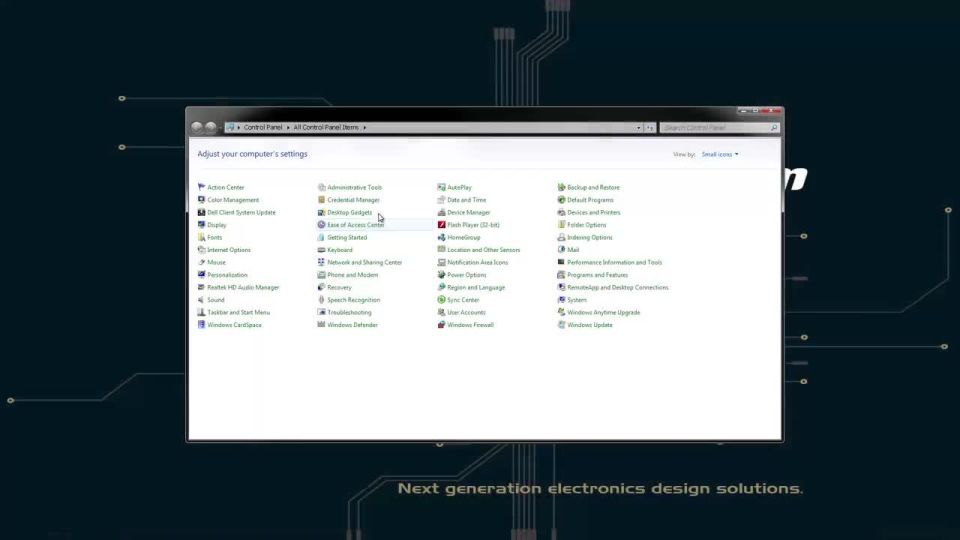The width and height of the screenshot is (960, 540).
Task: Open the Mail link
Action: (573, 250)
